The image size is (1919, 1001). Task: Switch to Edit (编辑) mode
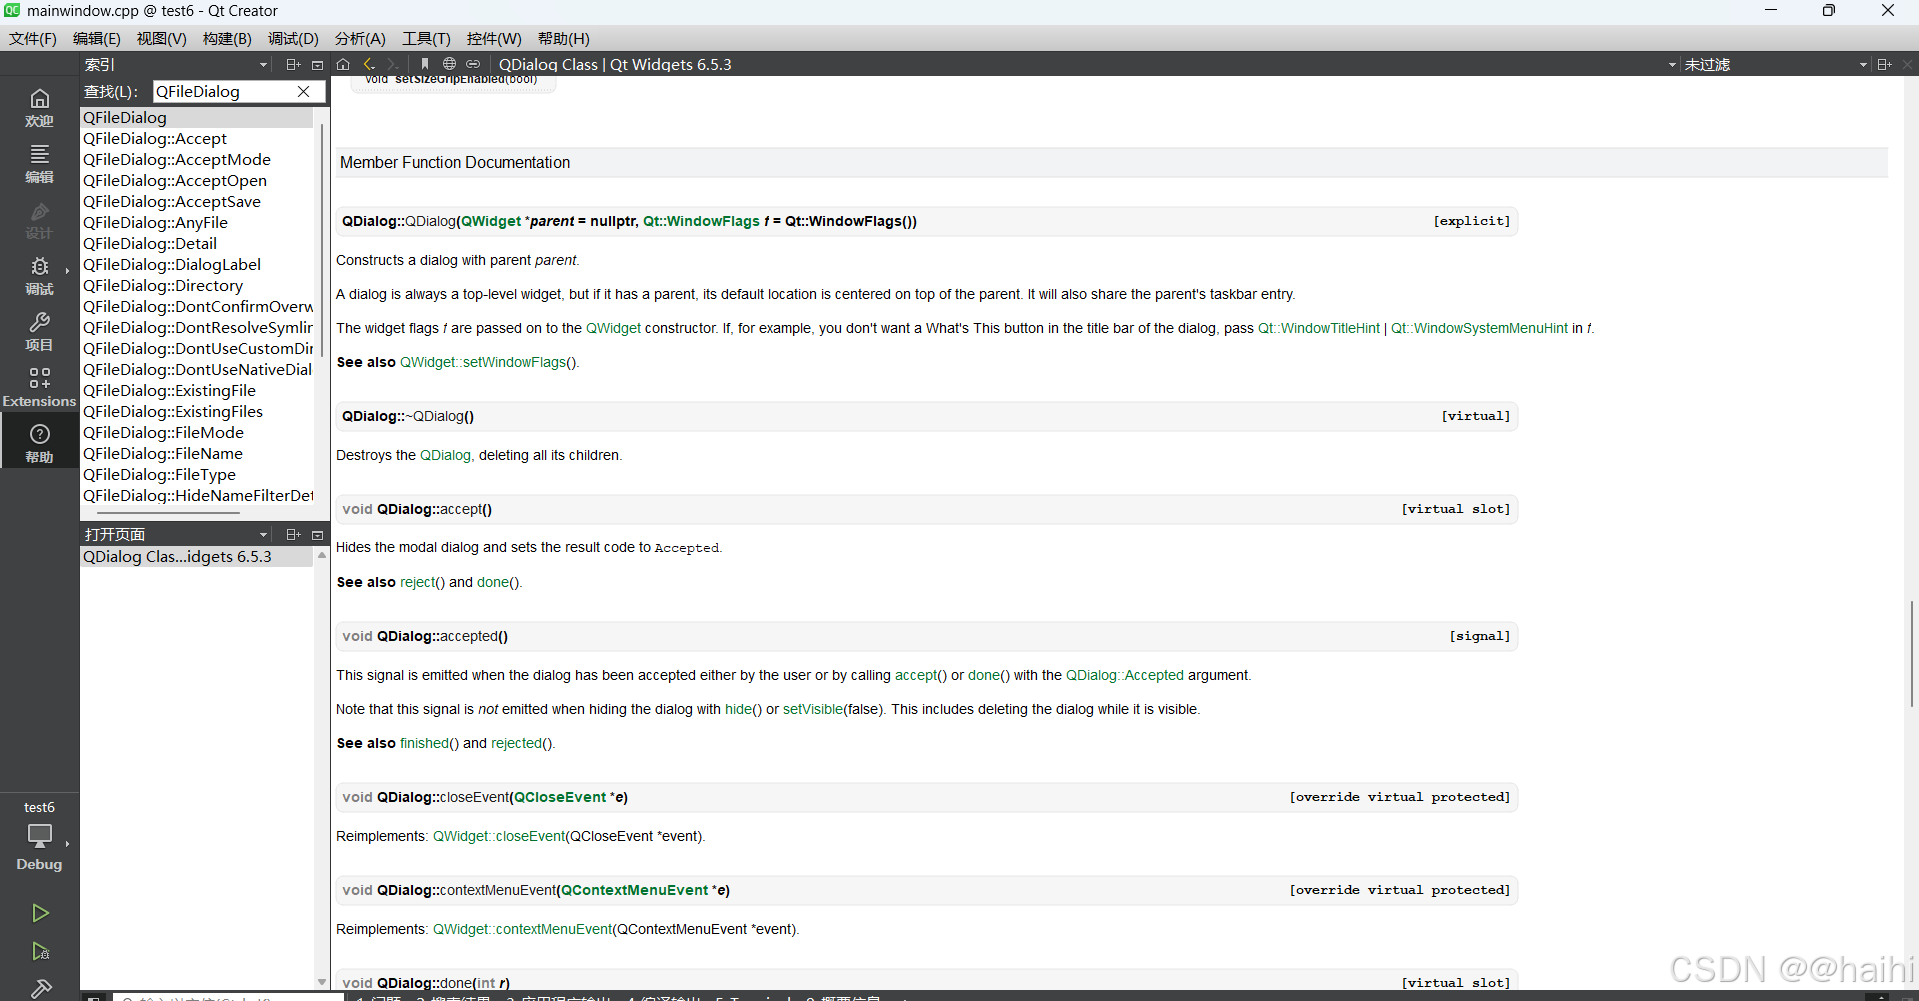pyautogui.click(x=39, y=164)
